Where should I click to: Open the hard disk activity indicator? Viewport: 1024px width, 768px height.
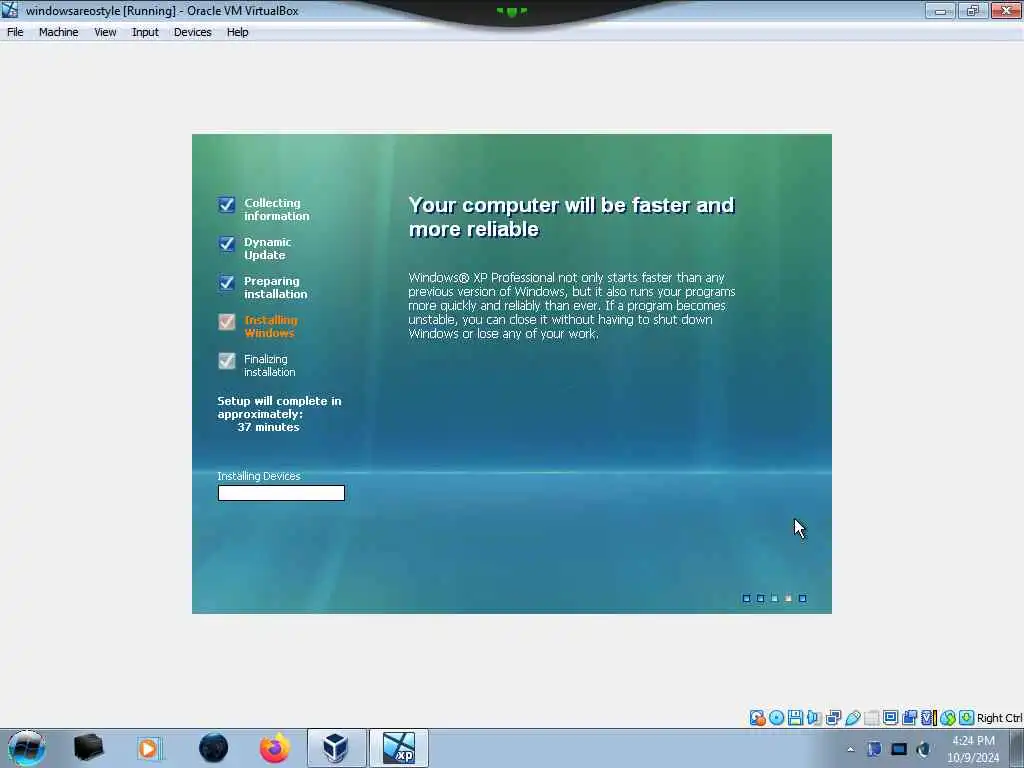coord(757,718)
